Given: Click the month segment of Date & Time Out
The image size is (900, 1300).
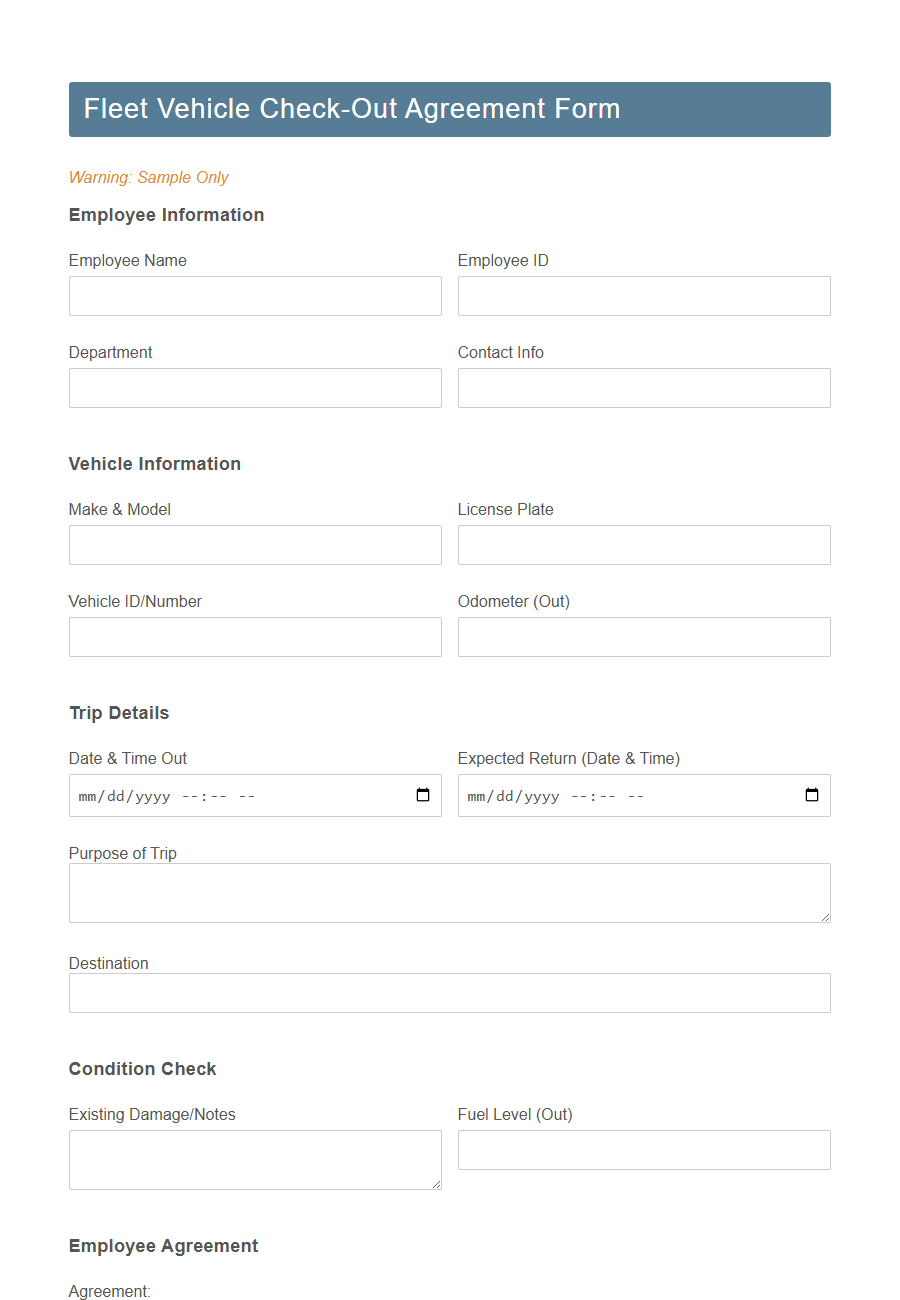Looking at the screenshot, I should pyautogui.click(x=85, y=795).
